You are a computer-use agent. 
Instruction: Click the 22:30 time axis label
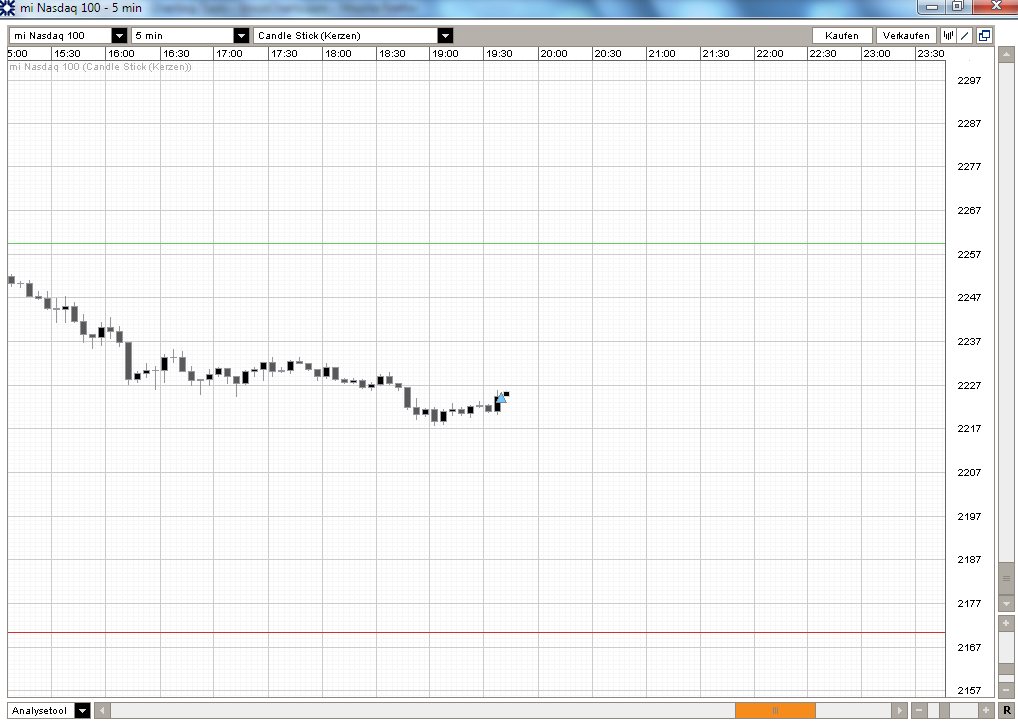[x=823, y=54]
